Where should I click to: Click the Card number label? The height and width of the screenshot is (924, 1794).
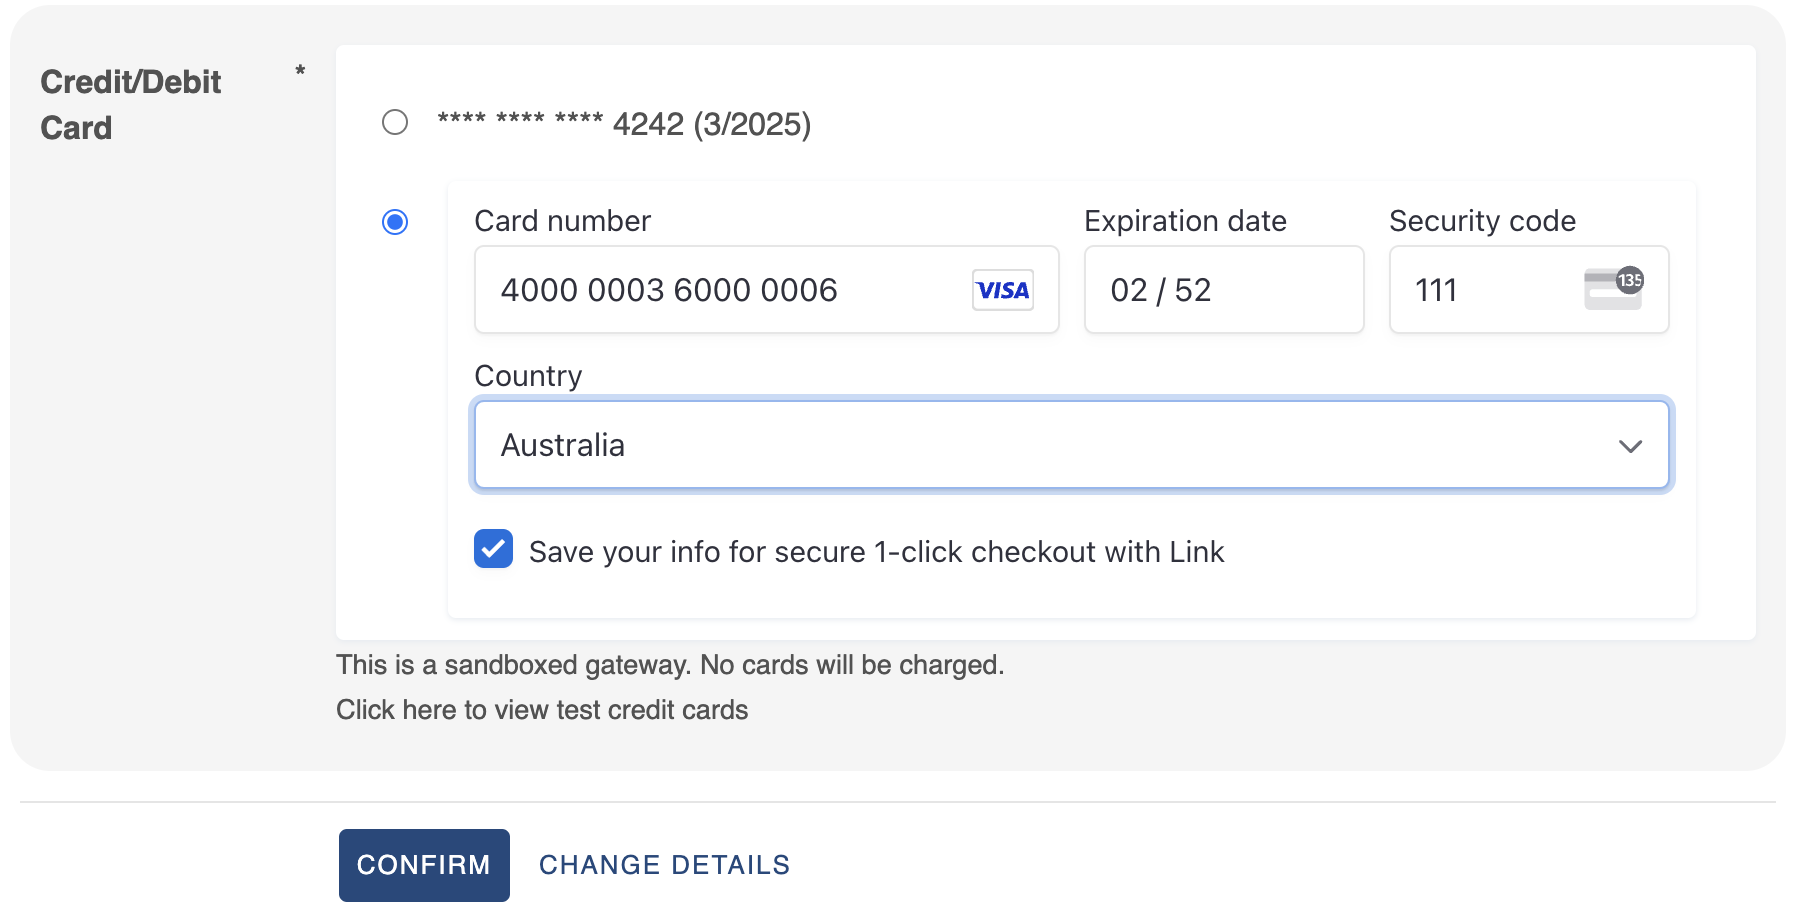pyautogui.click(x=562, y=221)
